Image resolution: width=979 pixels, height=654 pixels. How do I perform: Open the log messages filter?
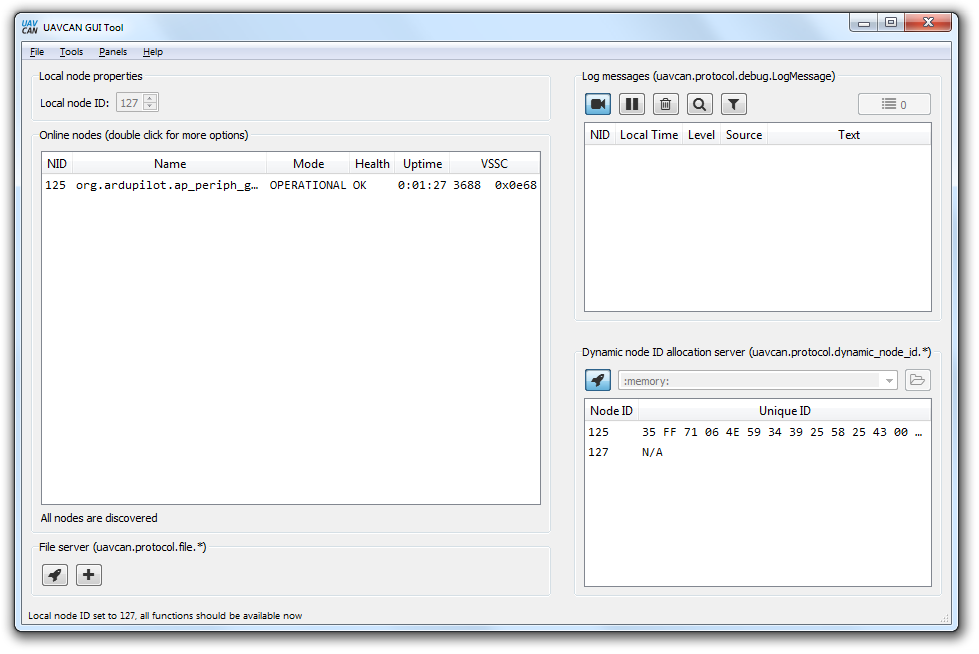pos(734,104)
